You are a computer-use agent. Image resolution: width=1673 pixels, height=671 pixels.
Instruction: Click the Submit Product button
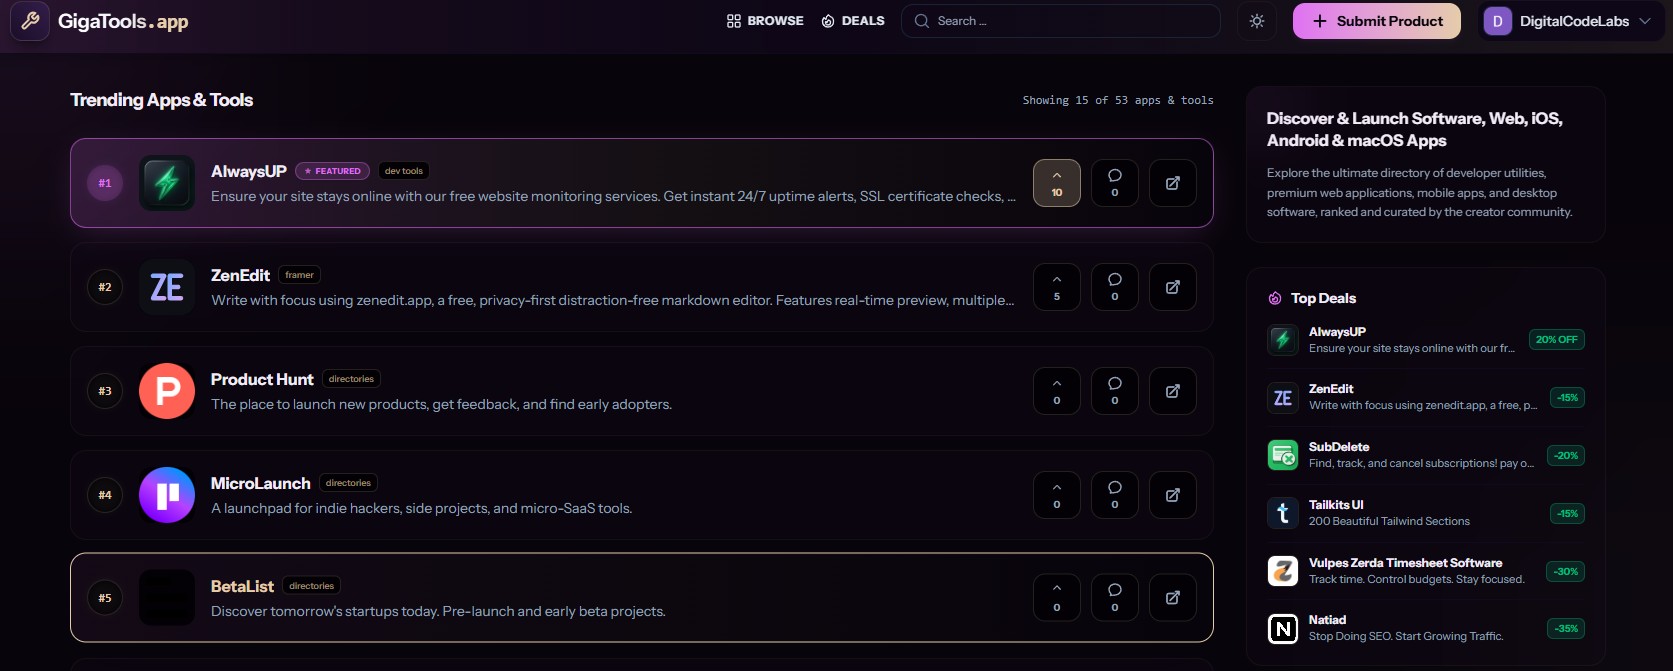click(x=1376, y=21)
